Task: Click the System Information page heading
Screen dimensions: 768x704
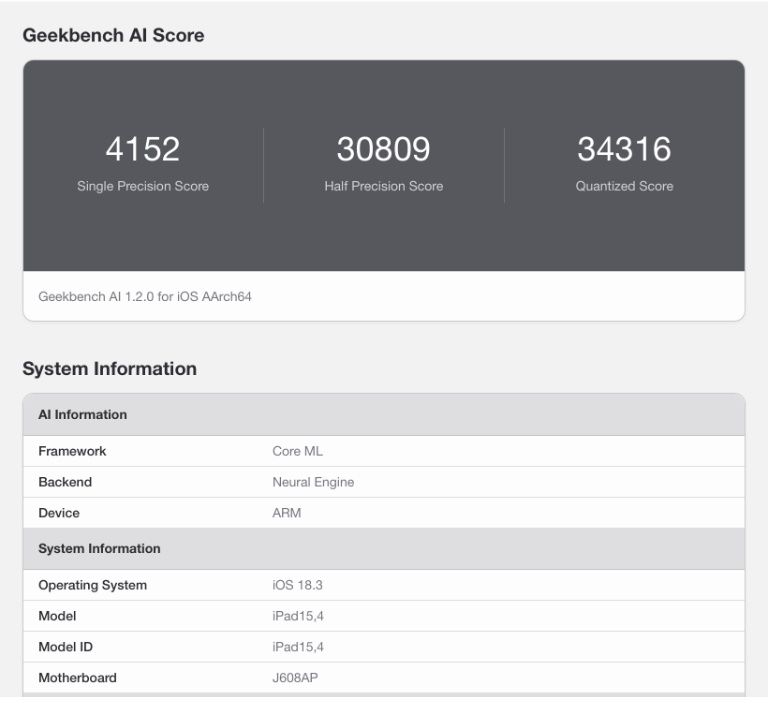Action: tap(110, 368)
